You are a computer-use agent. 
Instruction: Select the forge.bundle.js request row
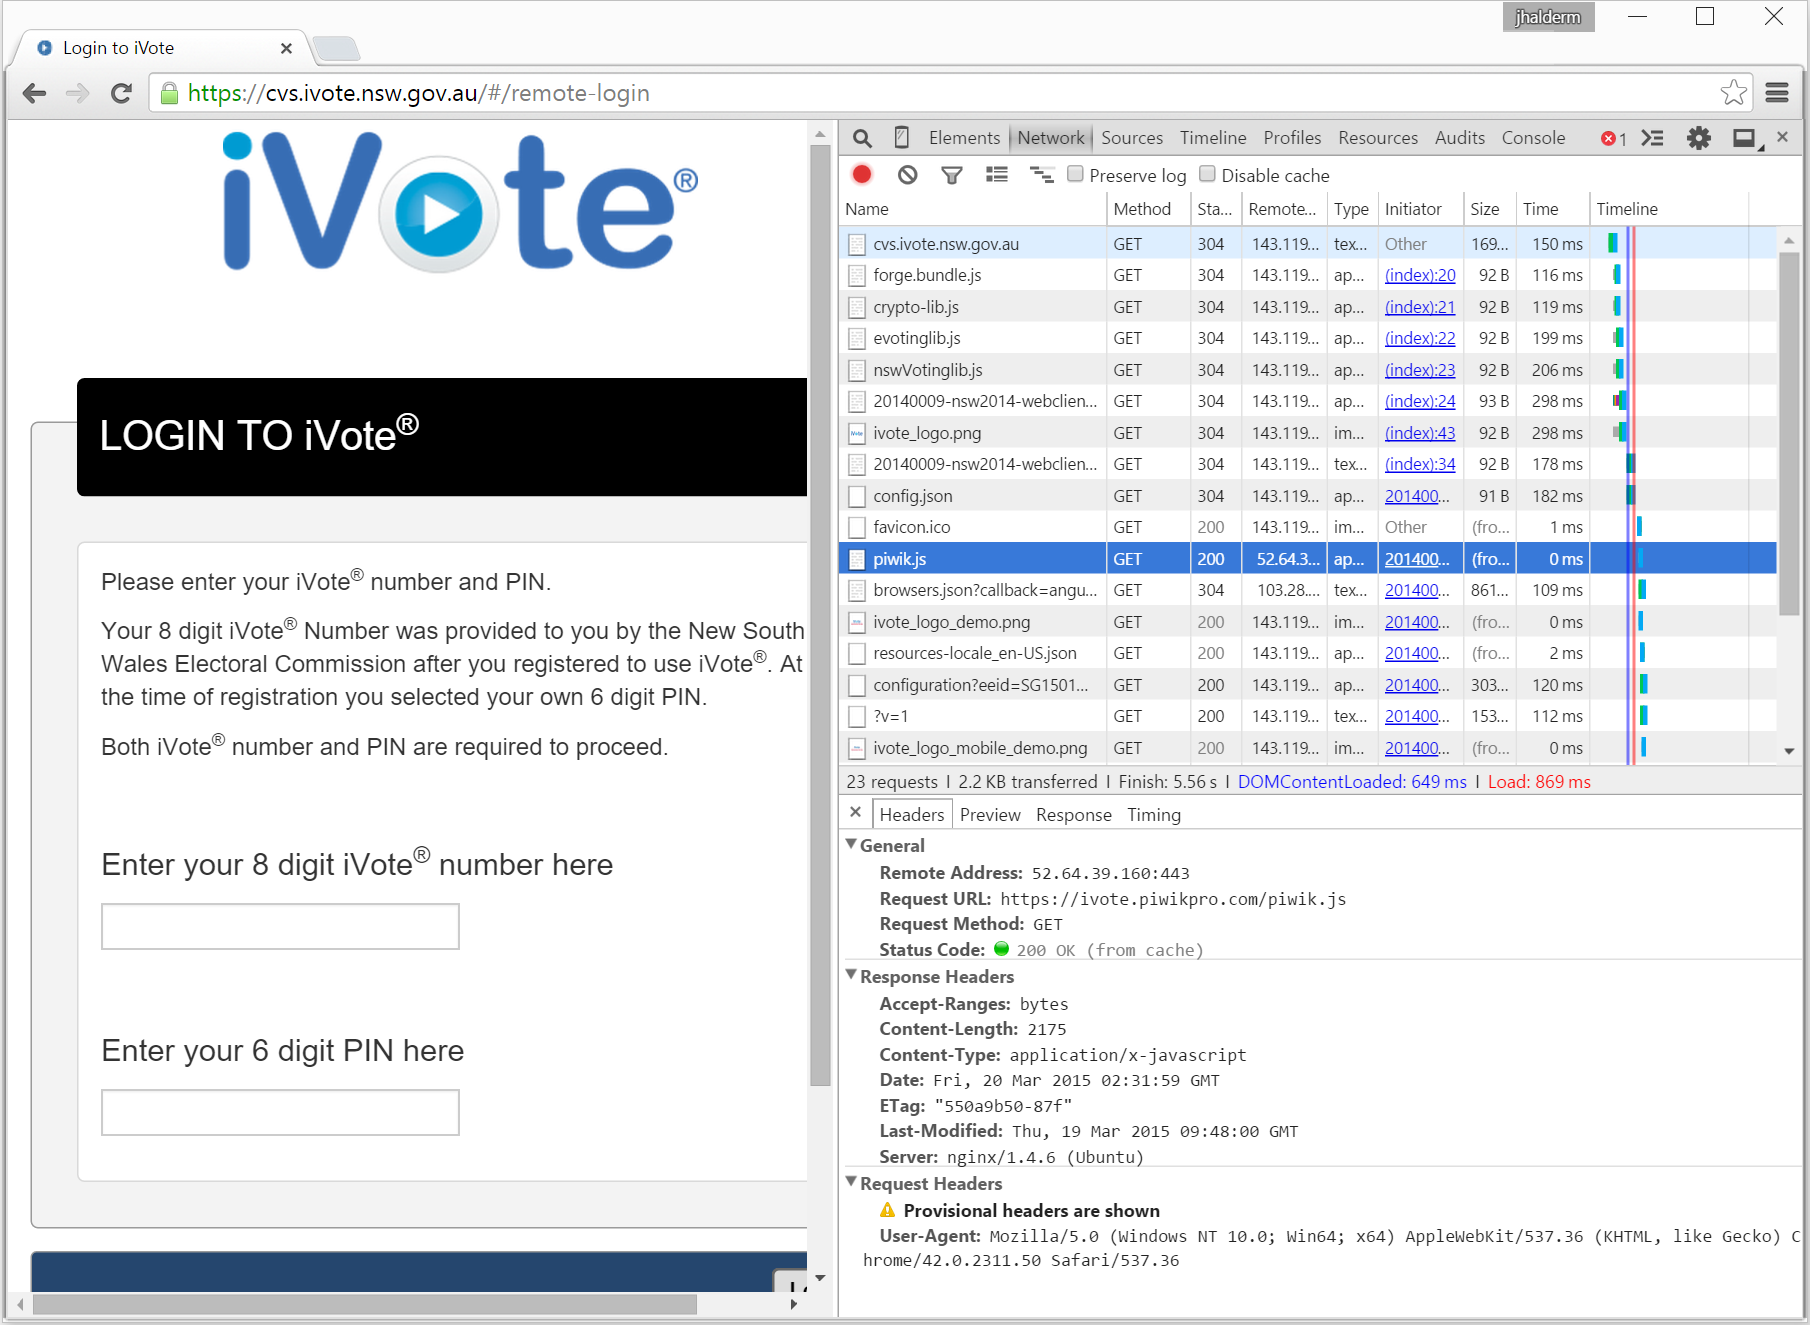click(1308, 275)
